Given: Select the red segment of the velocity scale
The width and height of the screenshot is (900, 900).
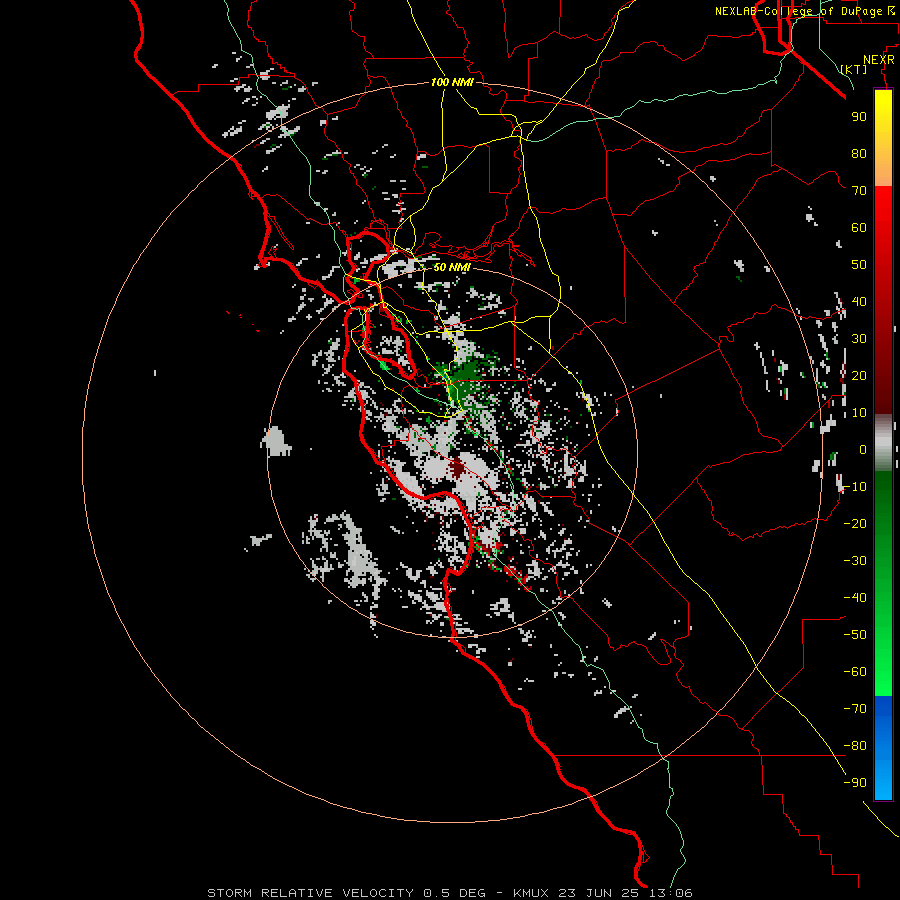Looking at the screenshot, I should pos(883,300).
